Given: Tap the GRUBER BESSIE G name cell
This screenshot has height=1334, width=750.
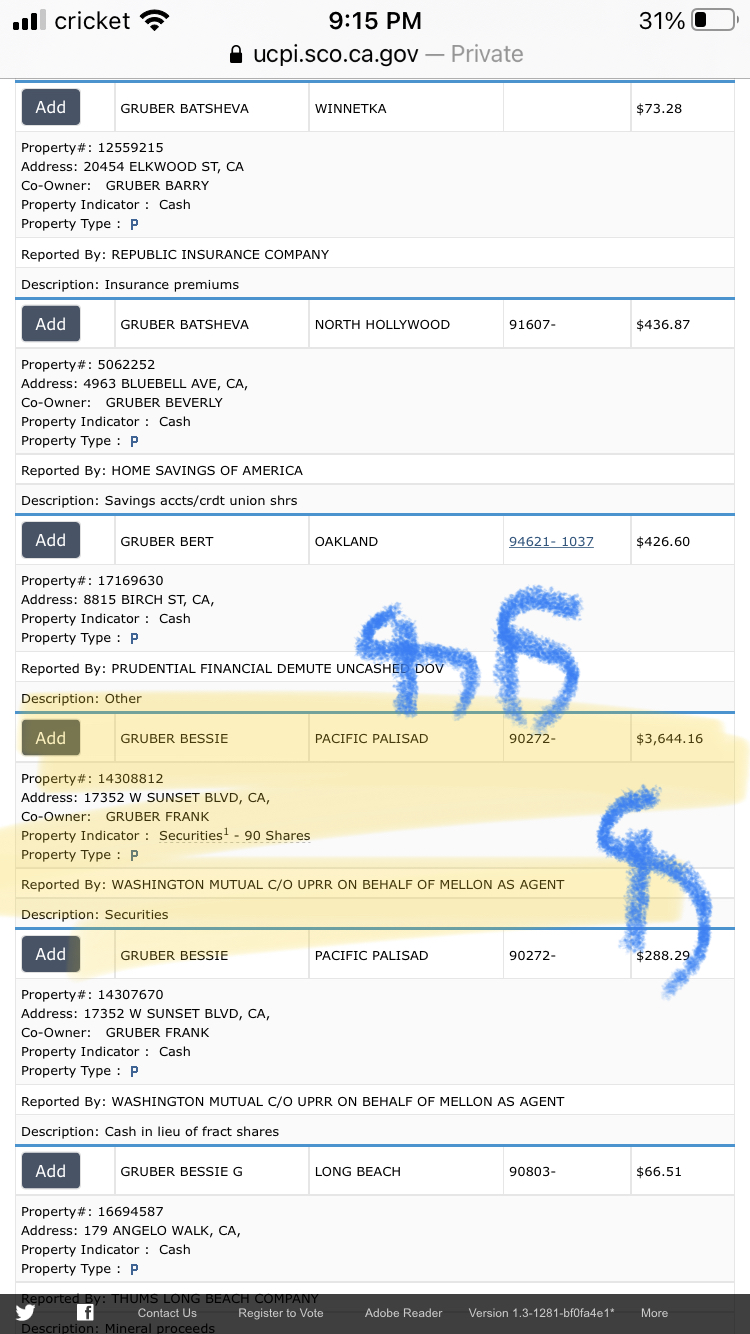Looking at the screenshot, I should [211, 1171].
